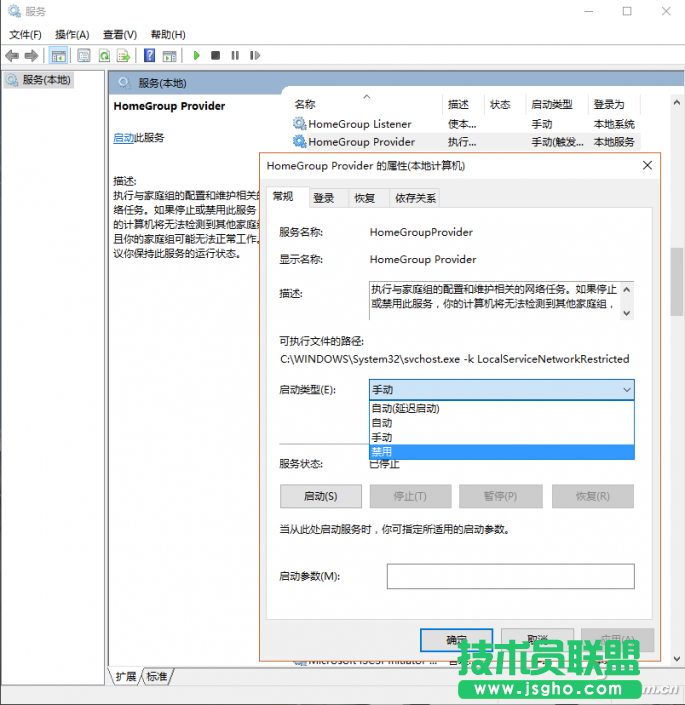Image resolution: width=685 pixels, height=705 pixels.
Task: Click the 启动参数(M) input field
Action: (510, 576)
